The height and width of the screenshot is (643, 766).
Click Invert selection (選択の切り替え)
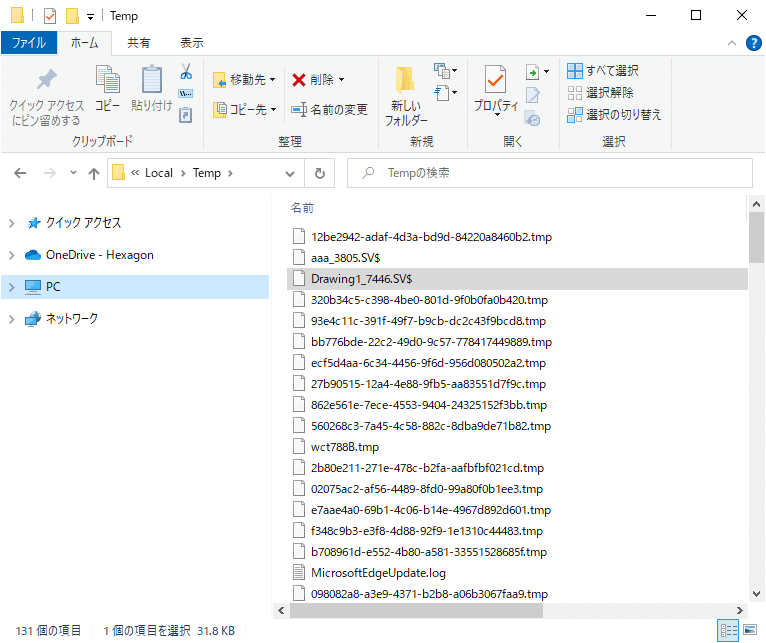(614, 115)
